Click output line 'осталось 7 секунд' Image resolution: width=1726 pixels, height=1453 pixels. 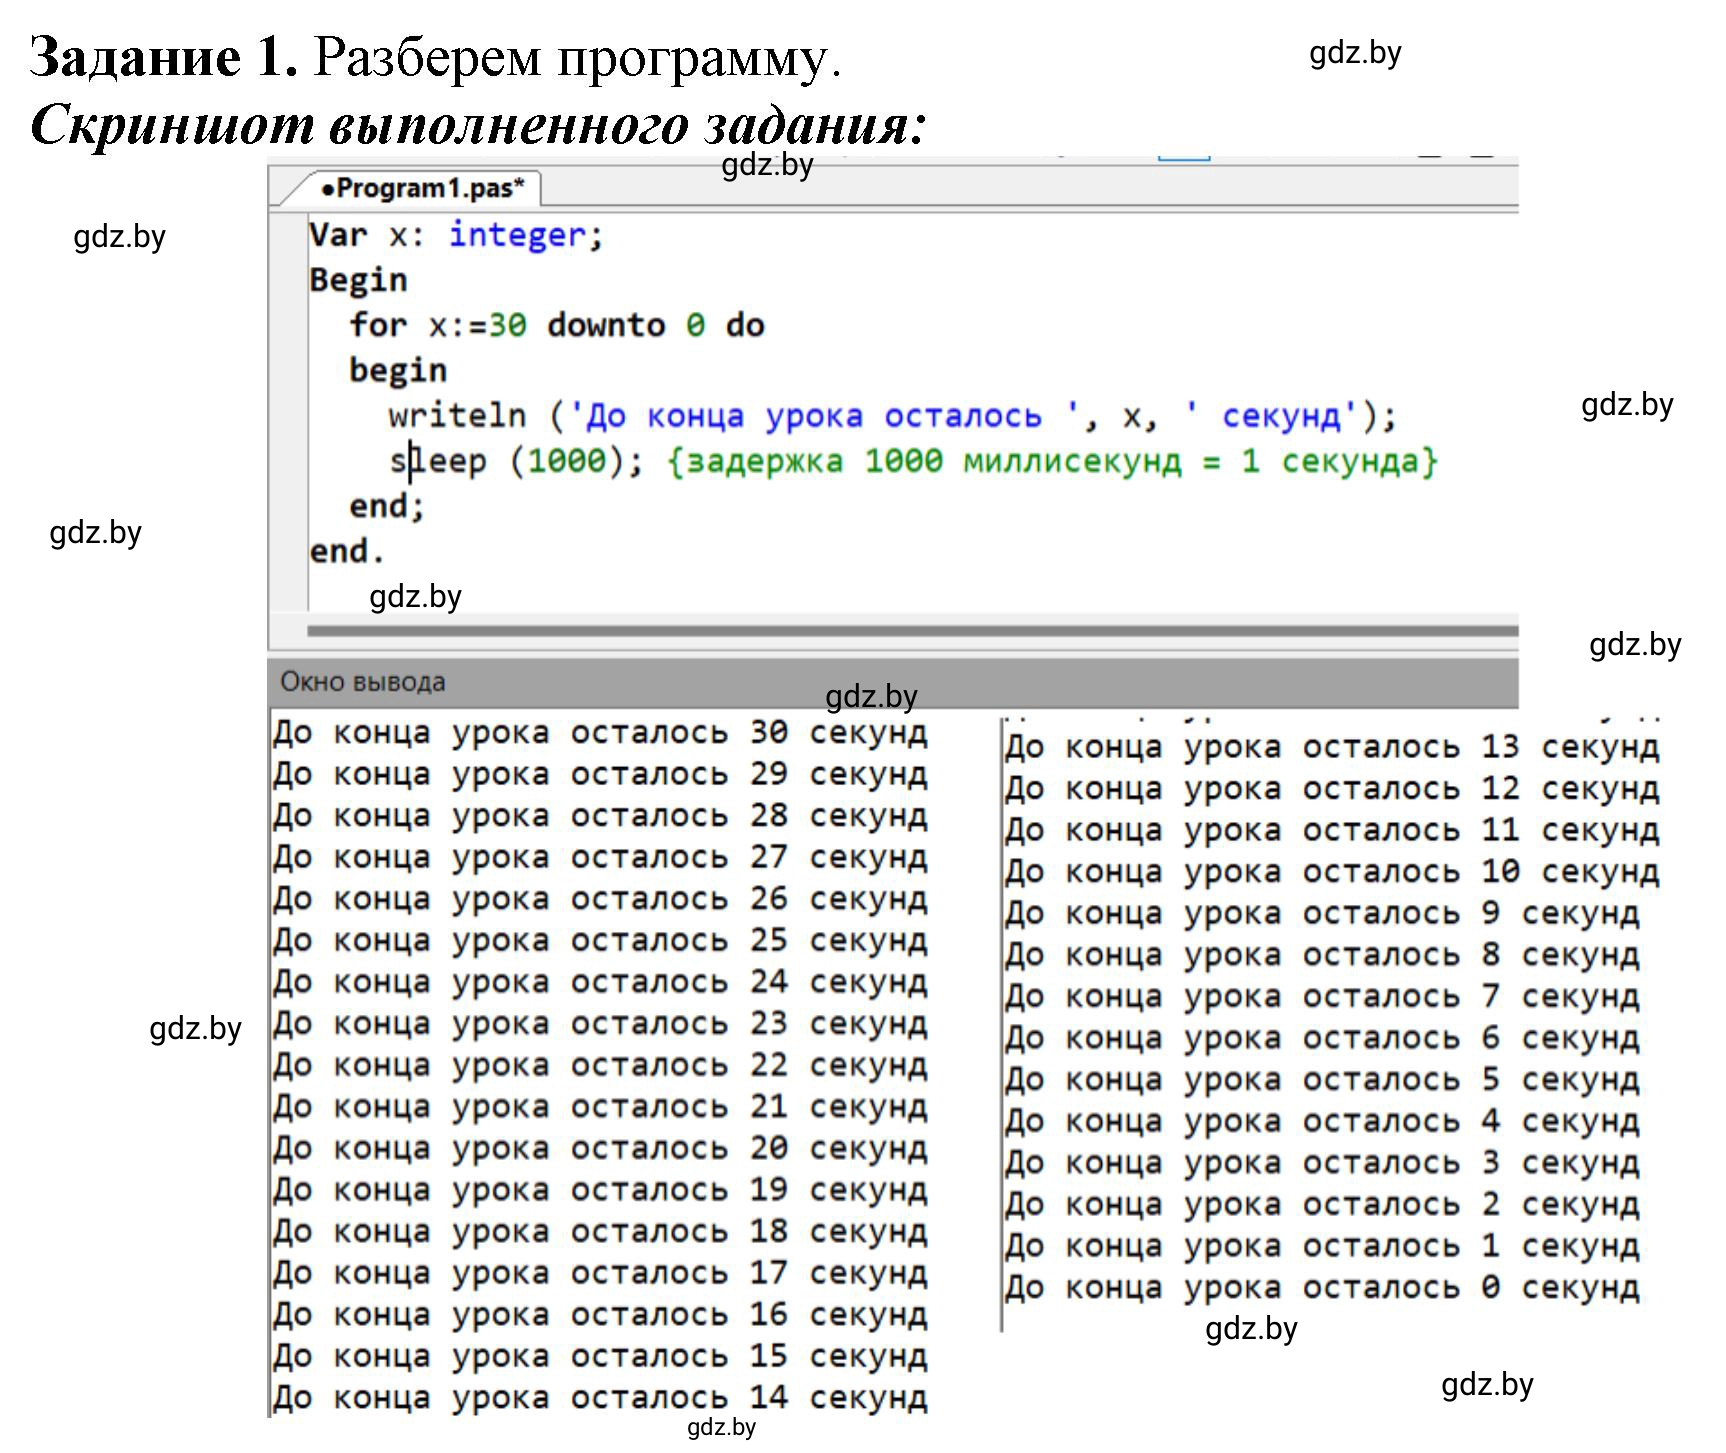point(1322,997)
